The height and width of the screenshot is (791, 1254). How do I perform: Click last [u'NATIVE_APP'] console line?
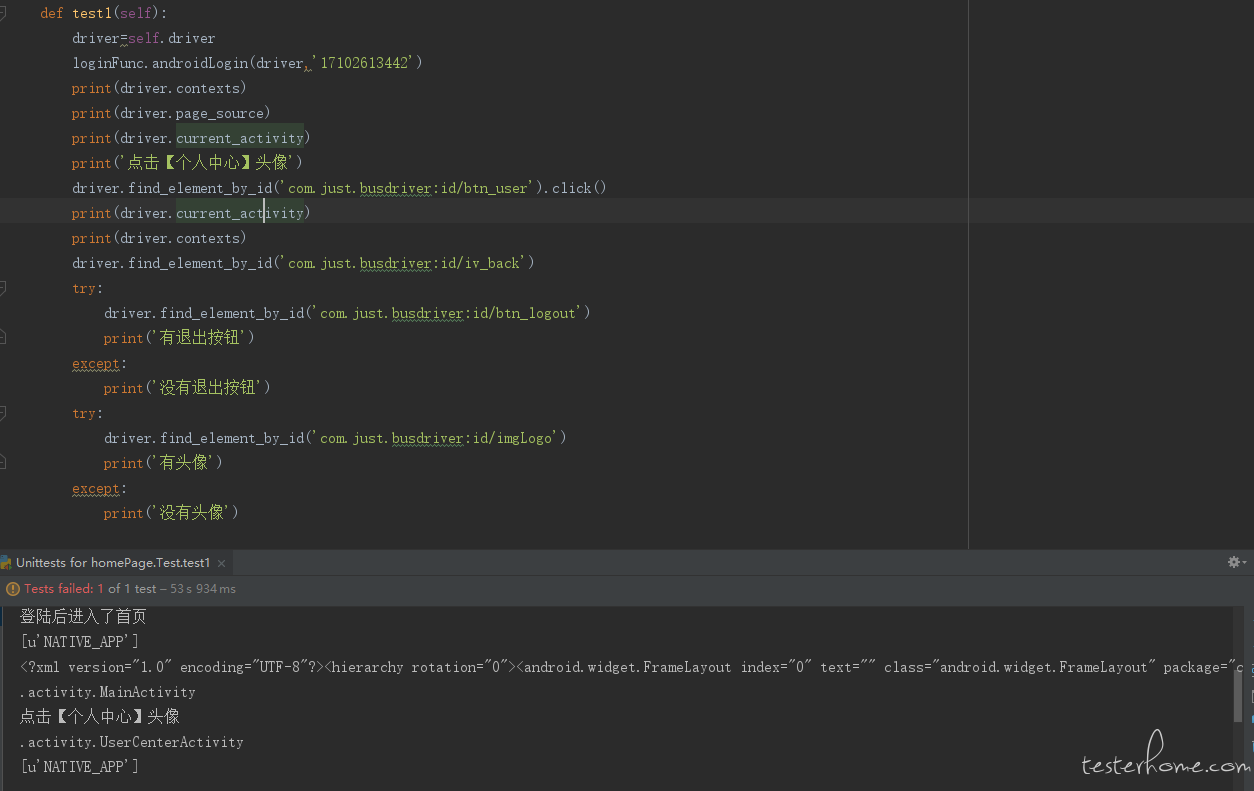79,767
